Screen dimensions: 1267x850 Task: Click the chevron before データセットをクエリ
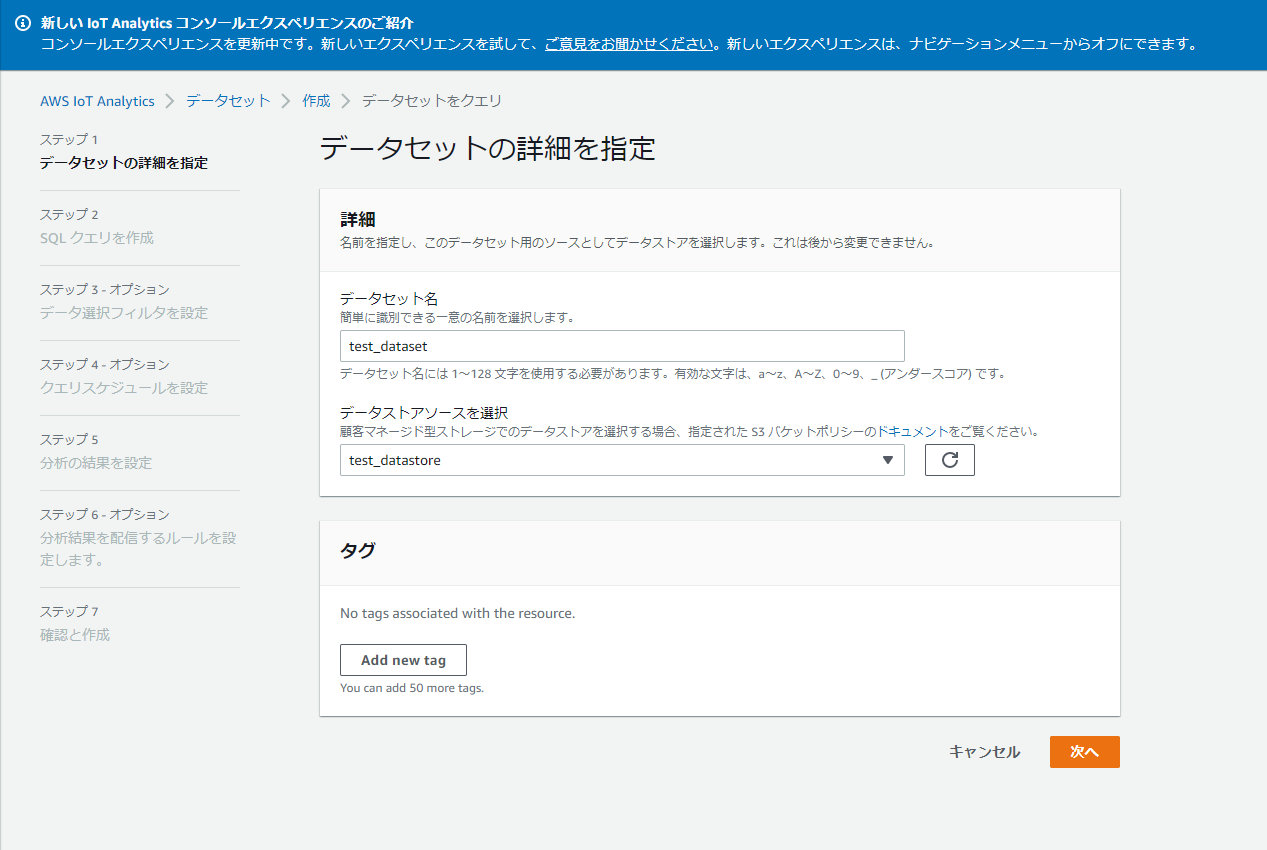[x=346, y=101]
